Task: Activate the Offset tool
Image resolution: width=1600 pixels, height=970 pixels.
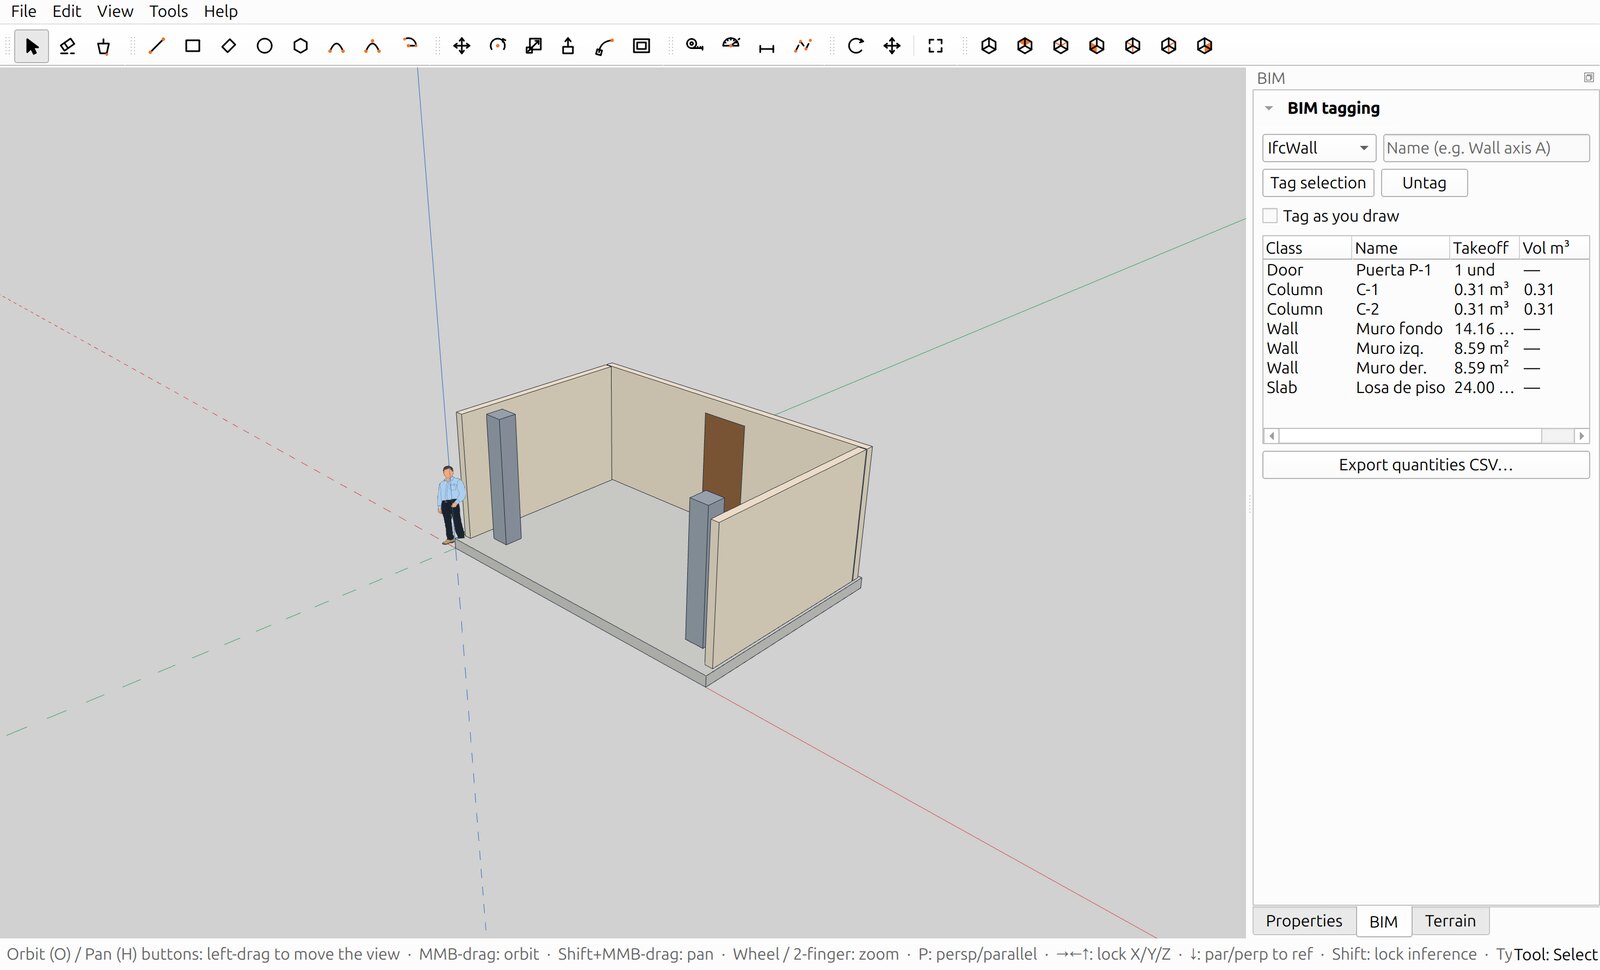Action: coord(642,46)
